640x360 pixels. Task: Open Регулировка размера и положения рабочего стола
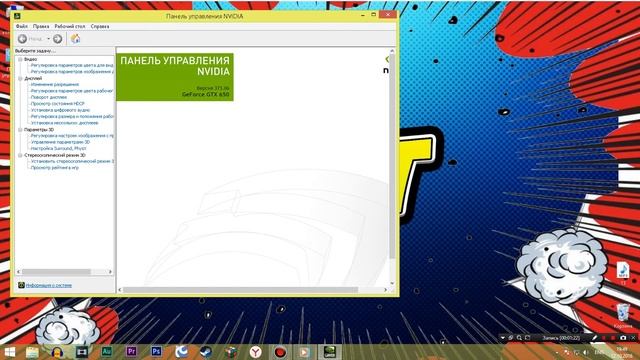72,116
